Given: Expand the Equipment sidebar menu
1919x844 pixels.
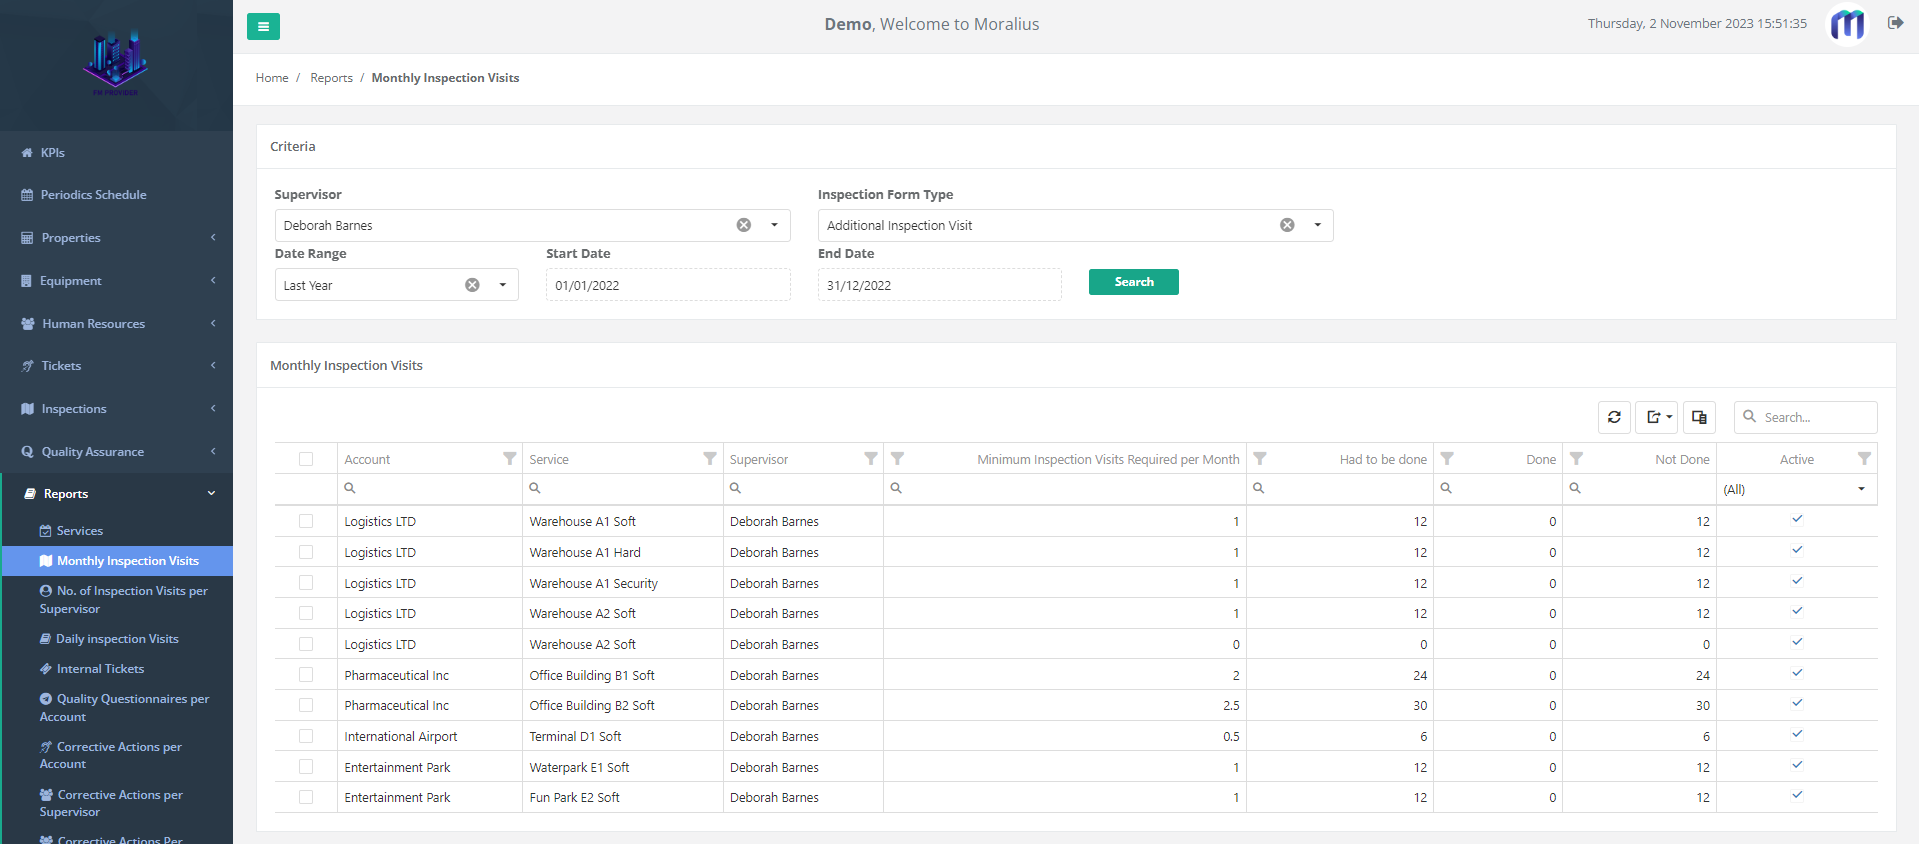Looking at the screenshot, I should 118,281.
